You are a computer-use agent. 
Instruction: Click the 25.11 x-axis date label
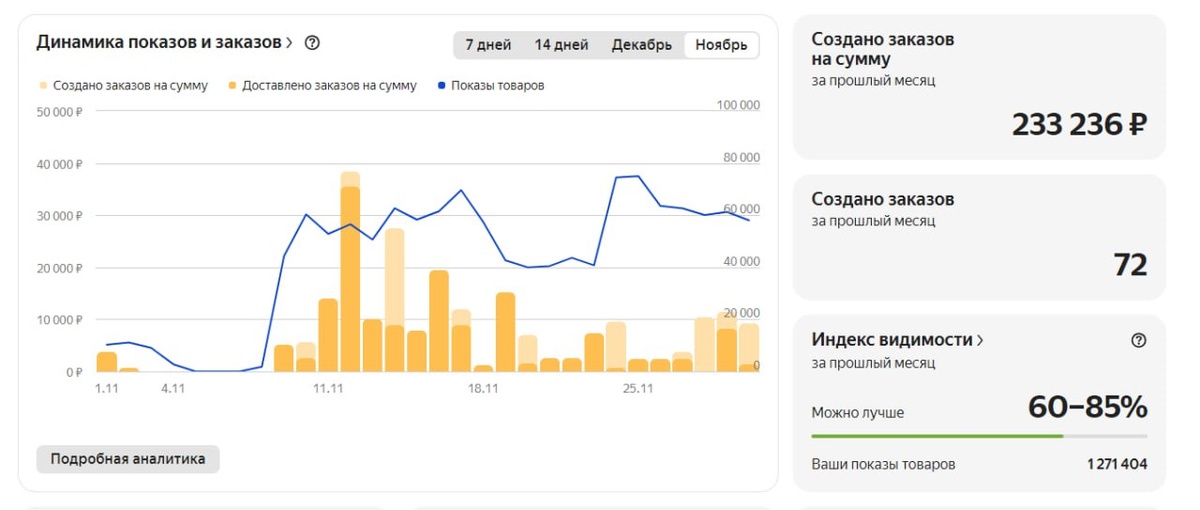pos(638,388)
